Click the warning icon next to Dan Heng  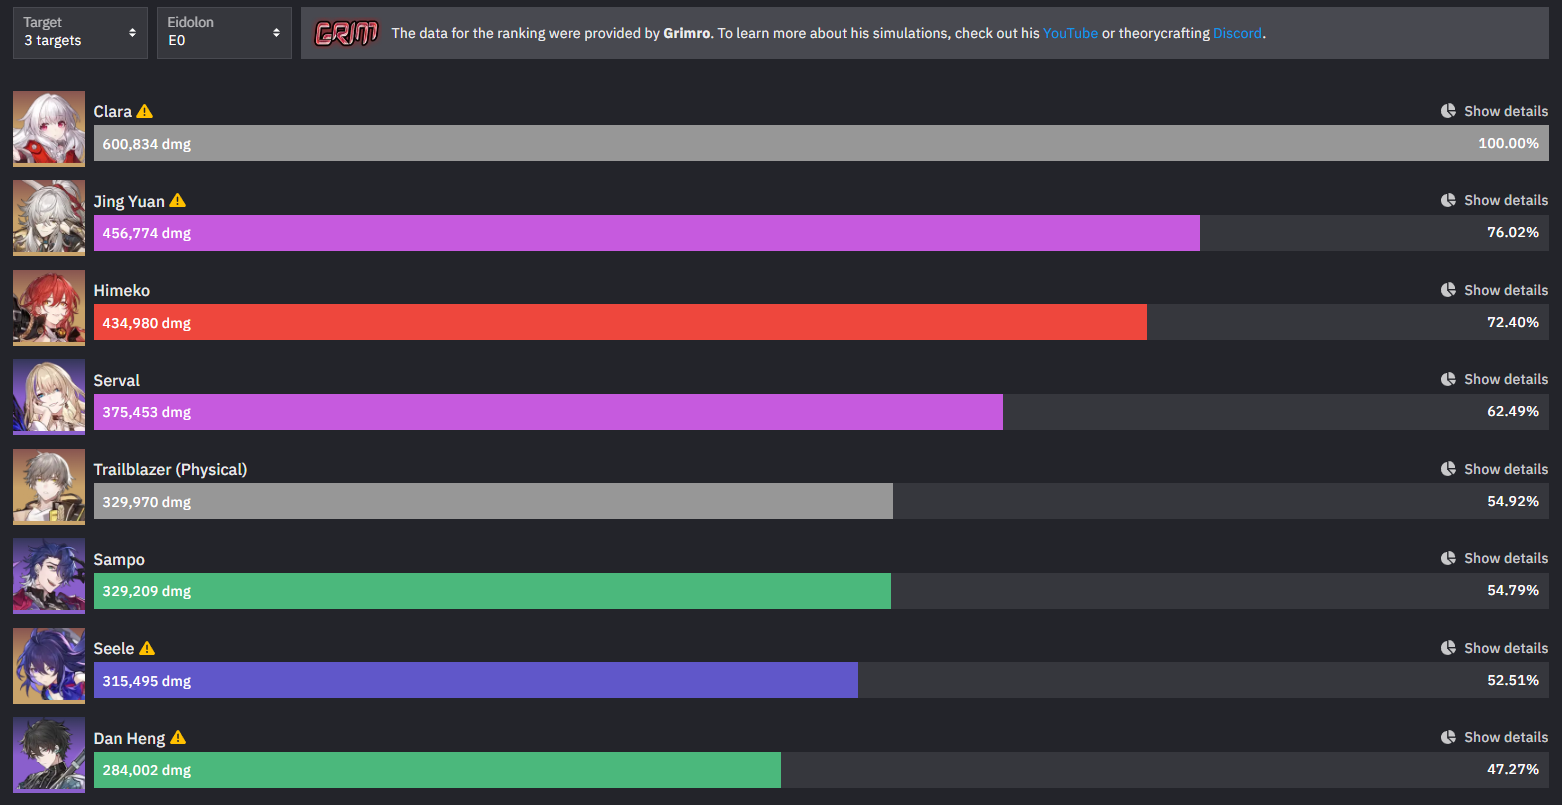(x=178, y=737)
